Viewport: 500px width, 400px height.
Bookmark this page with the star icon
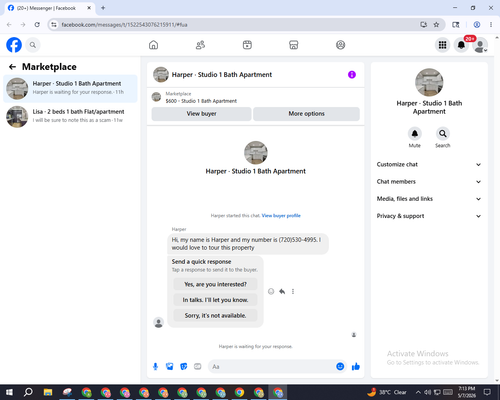coord(436,25)
